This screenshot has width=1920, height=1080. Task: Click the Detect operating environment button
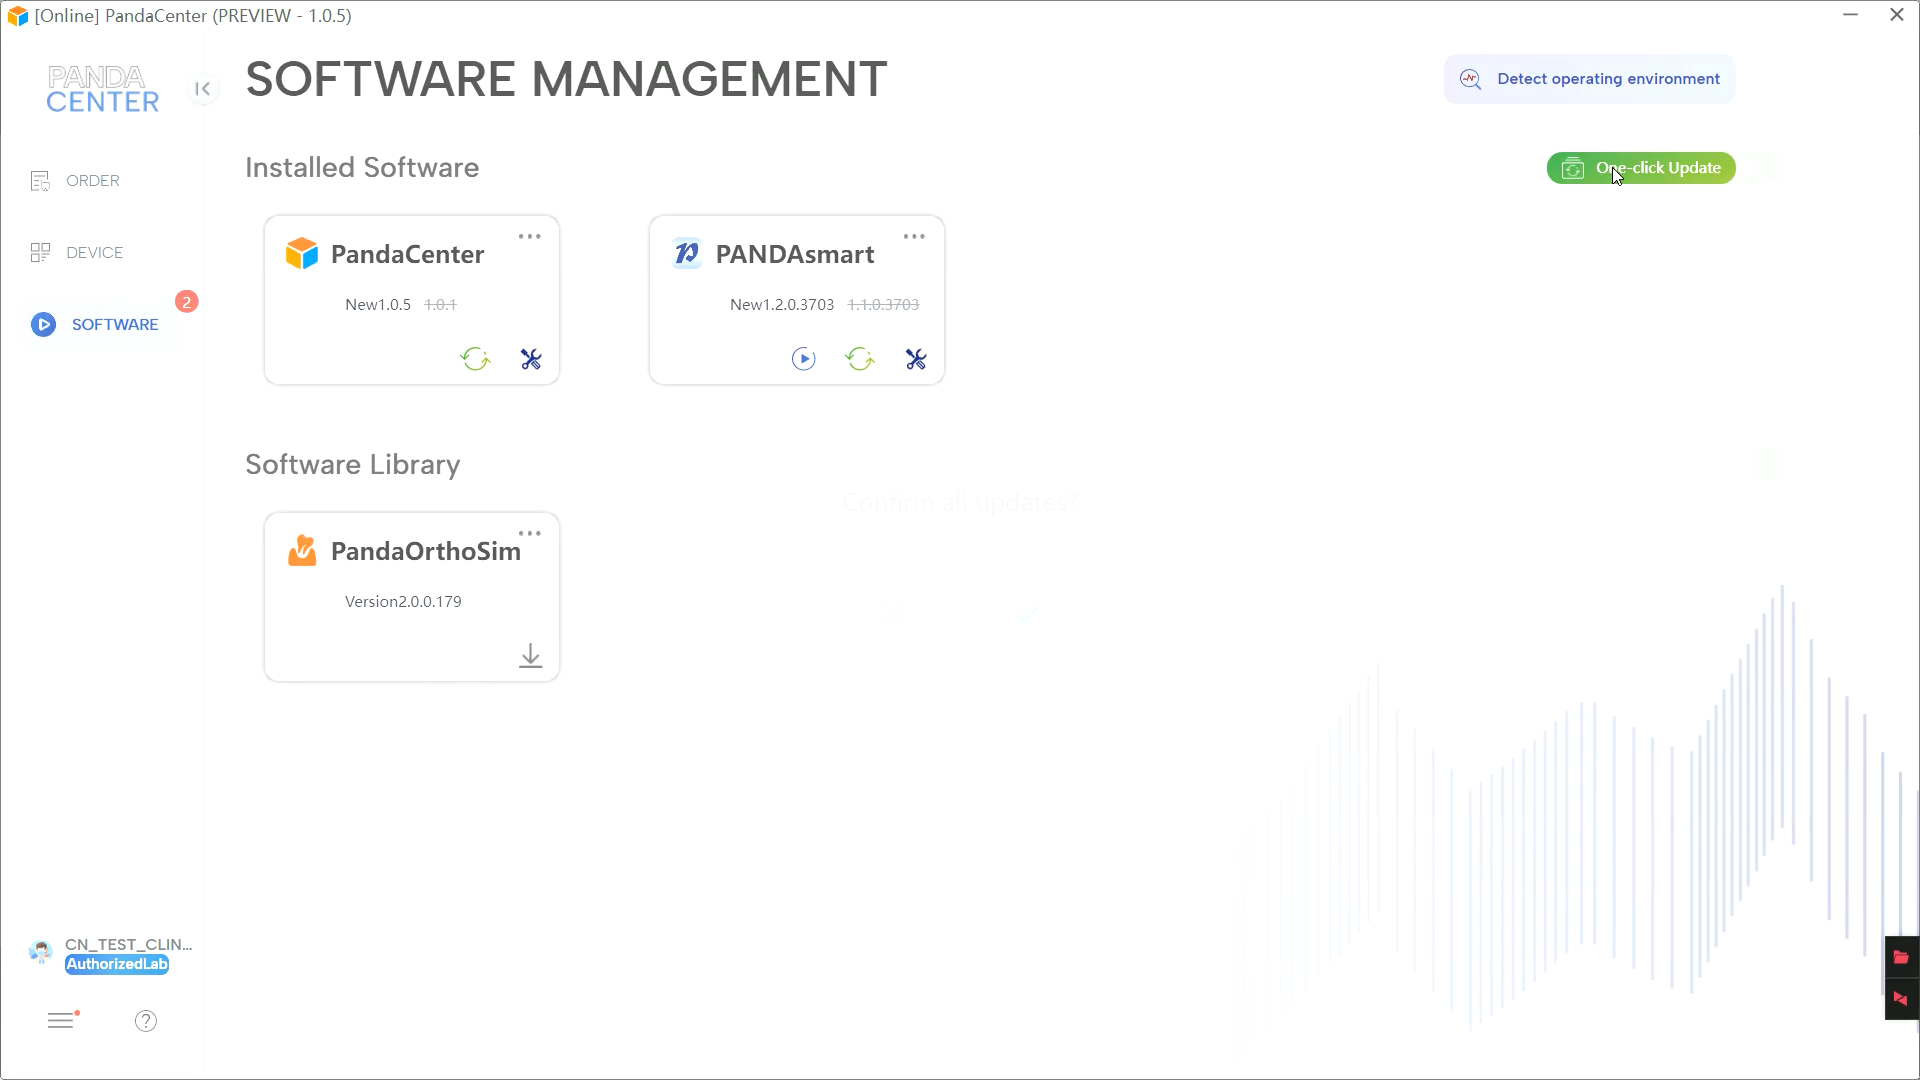pos(1589,79)
